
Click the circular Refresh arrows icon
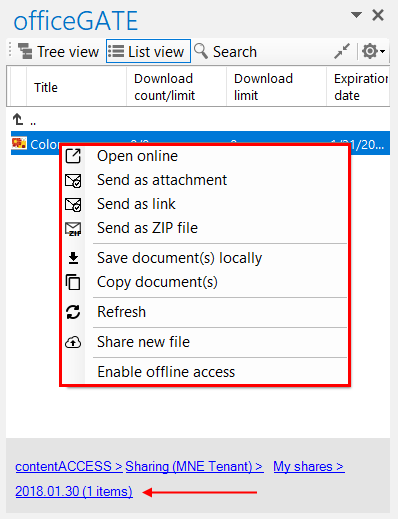point(73,312)
